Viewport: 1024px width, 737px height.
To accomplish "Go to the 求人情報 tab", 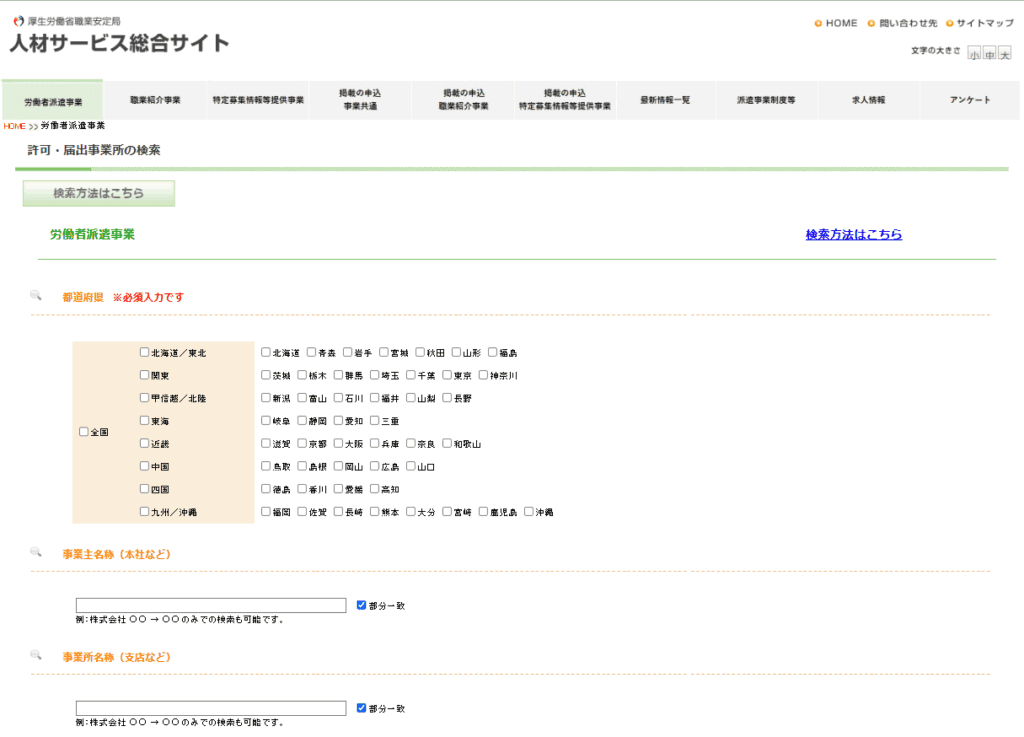I will [868, 100].
